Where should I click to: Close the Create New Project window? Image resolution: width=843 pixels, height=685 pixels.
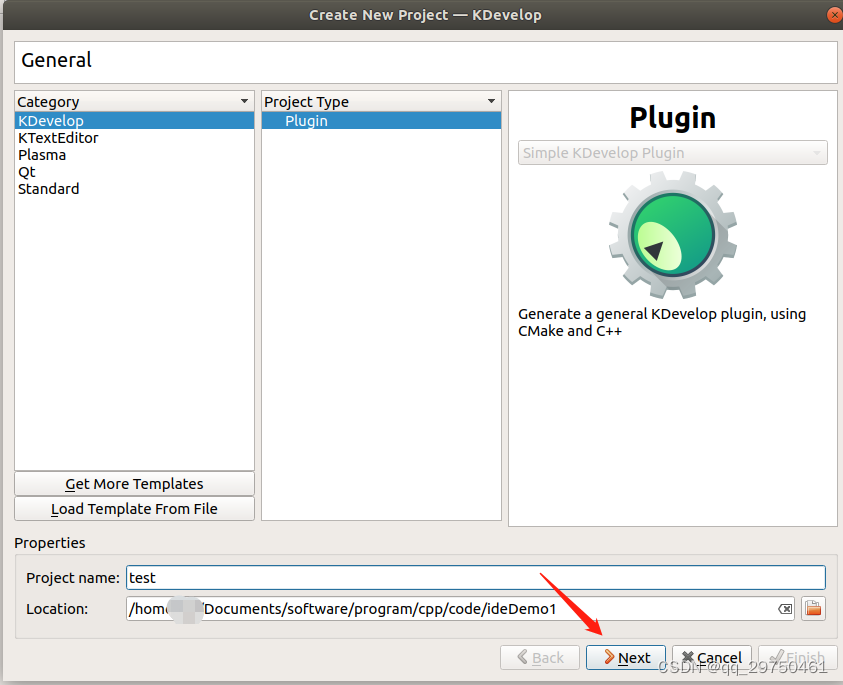(x=834, y=15)
